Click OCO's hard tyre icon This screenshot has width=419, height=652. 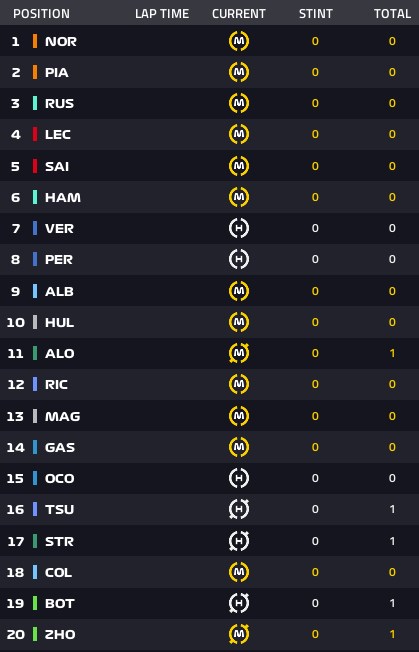click(x=239, y=478)
